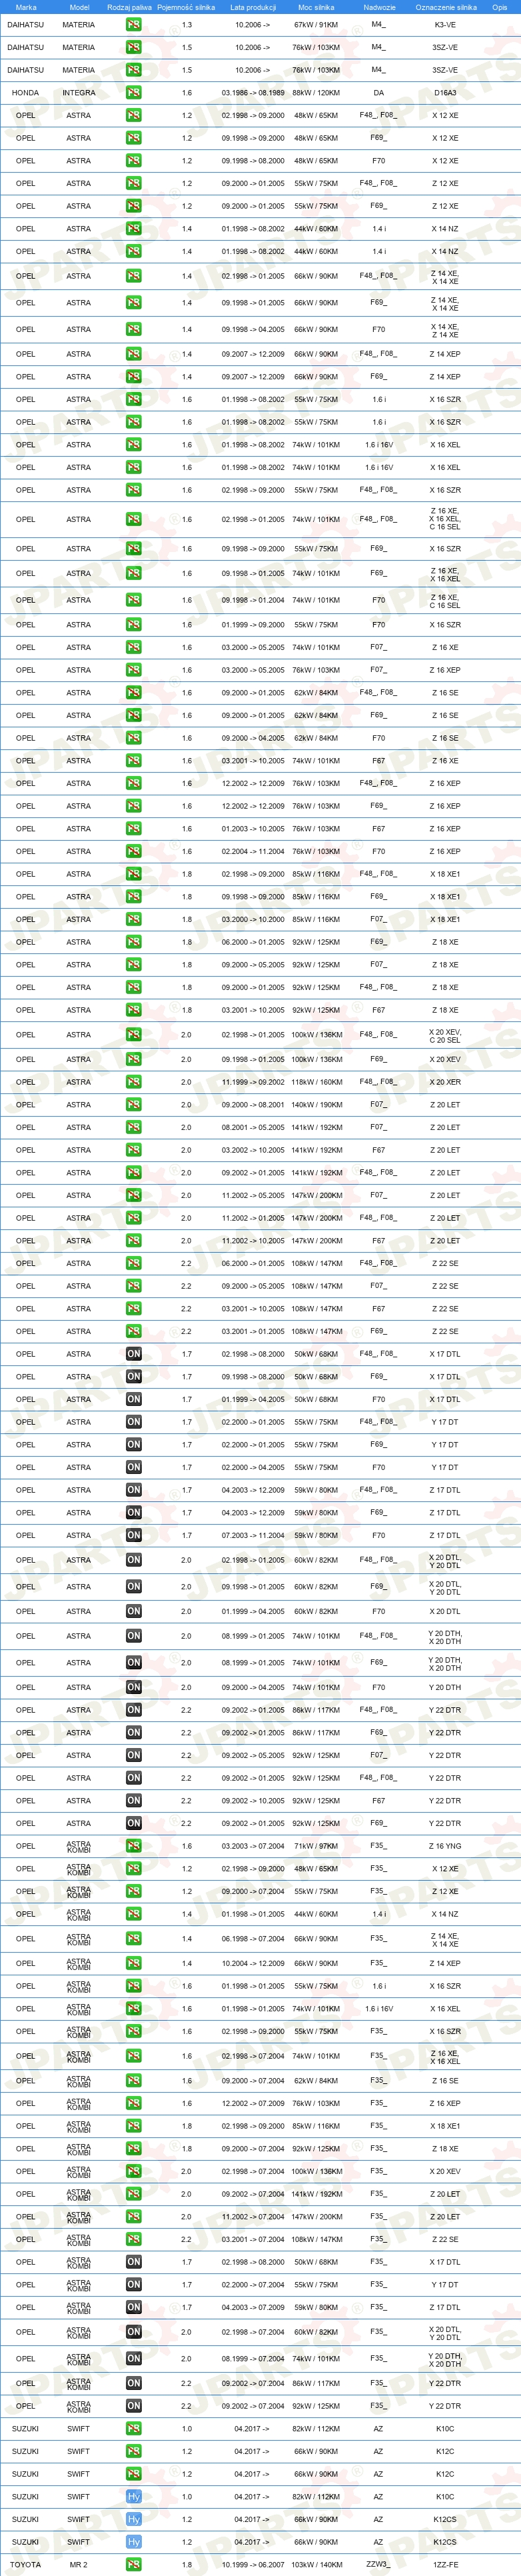Select the 103kW / 140KM power cell
Screen dimensions: 521x2576
pyautogui.click(x=316, y=2564)
